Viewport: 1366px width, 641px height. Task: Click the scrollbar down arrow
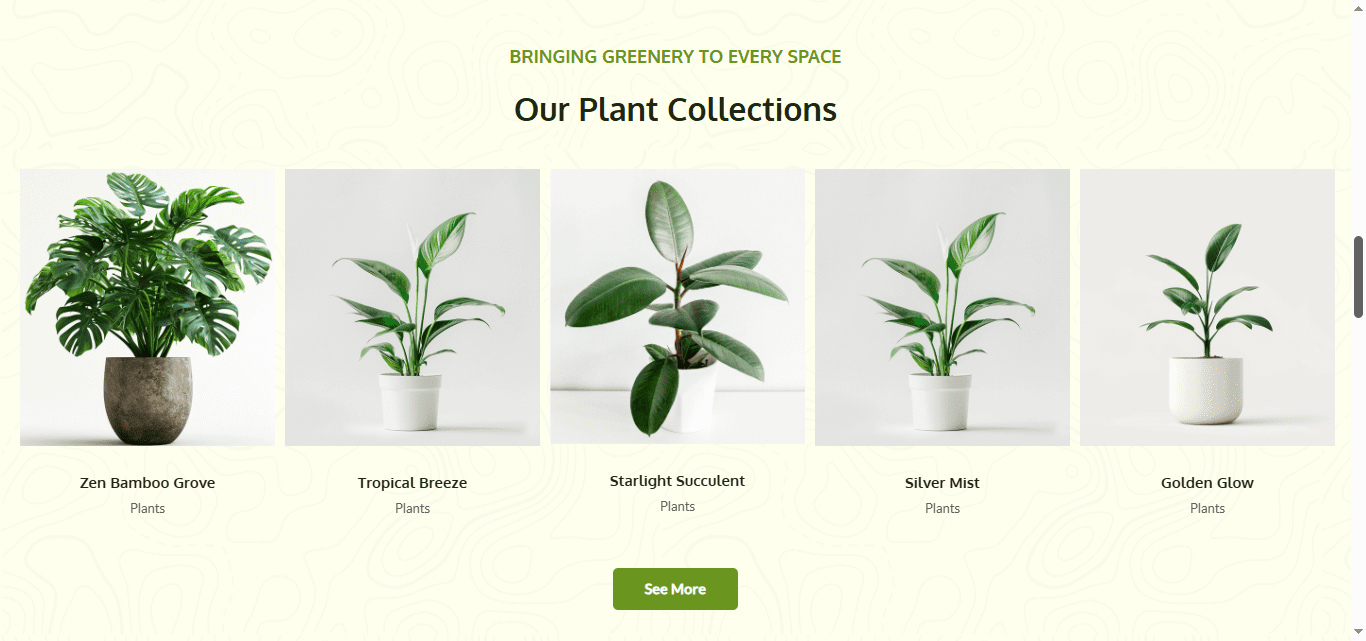click(1358, 633)
